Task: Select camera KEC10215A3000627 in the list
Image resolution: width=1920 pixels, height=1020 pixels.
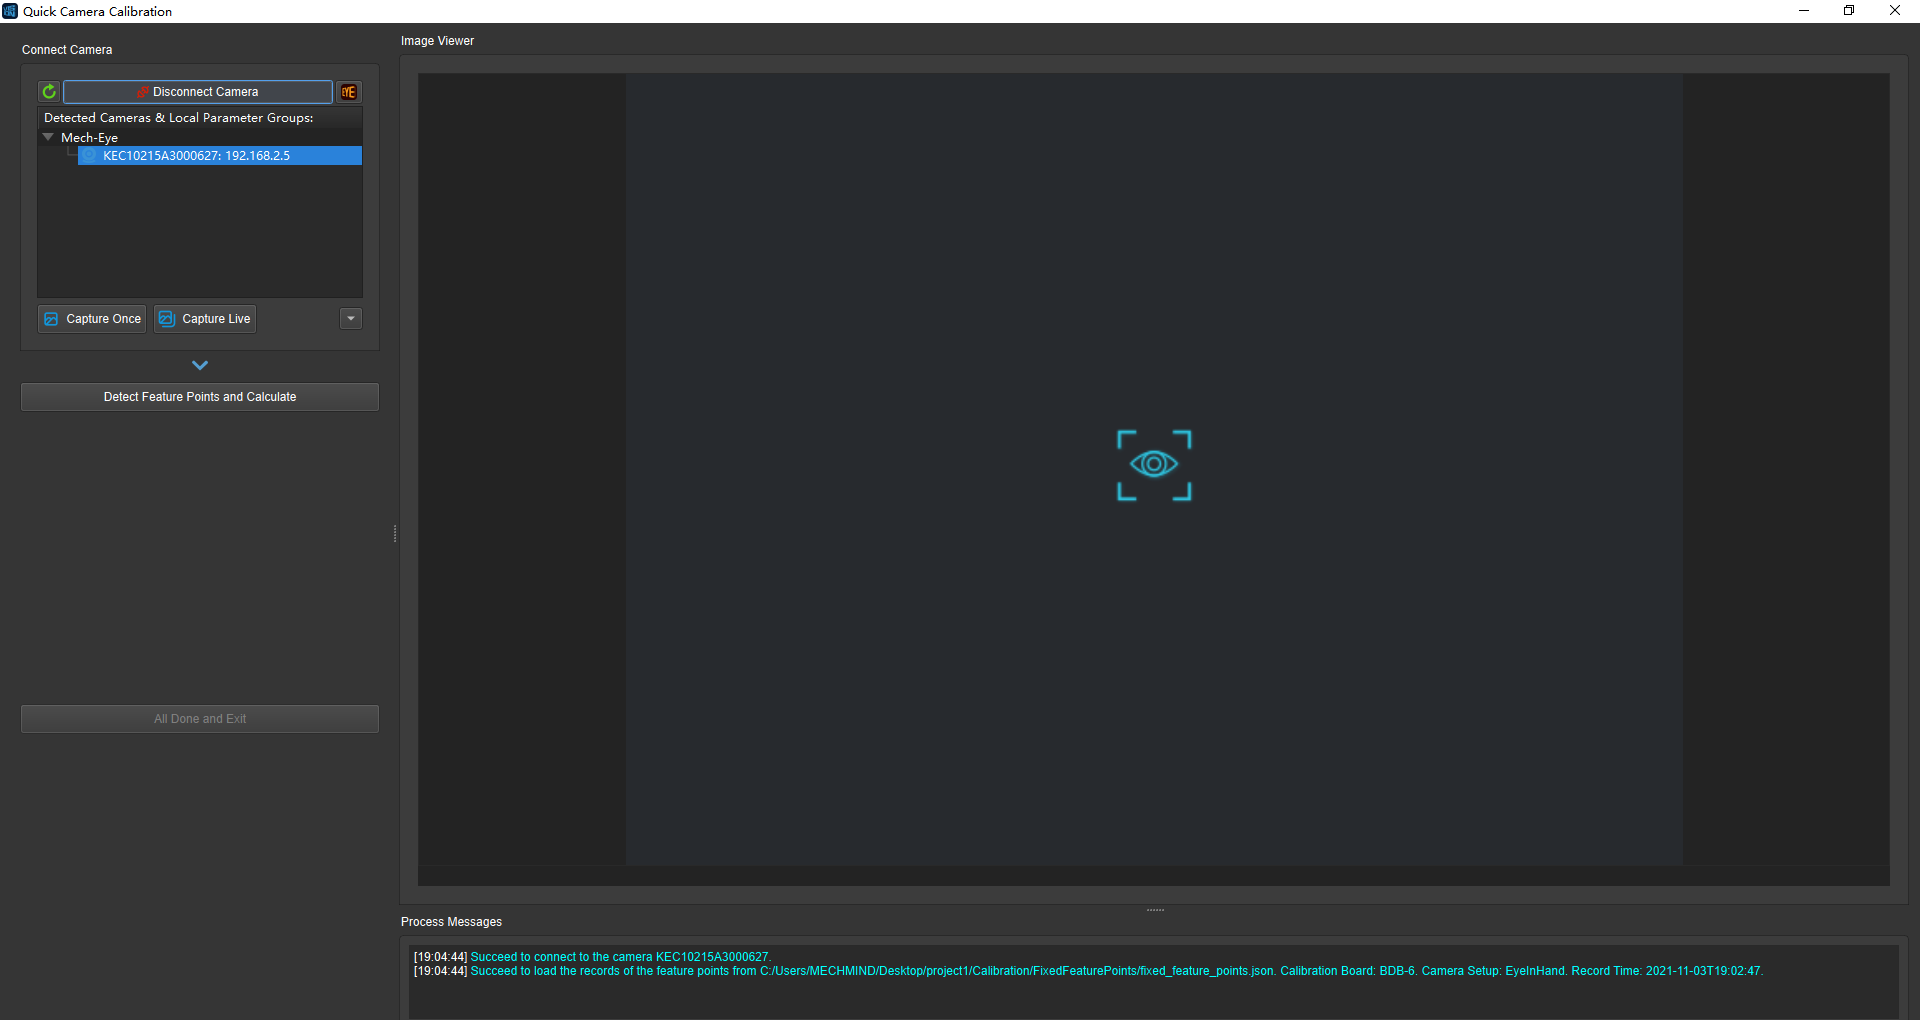Action: pos(197,156)
